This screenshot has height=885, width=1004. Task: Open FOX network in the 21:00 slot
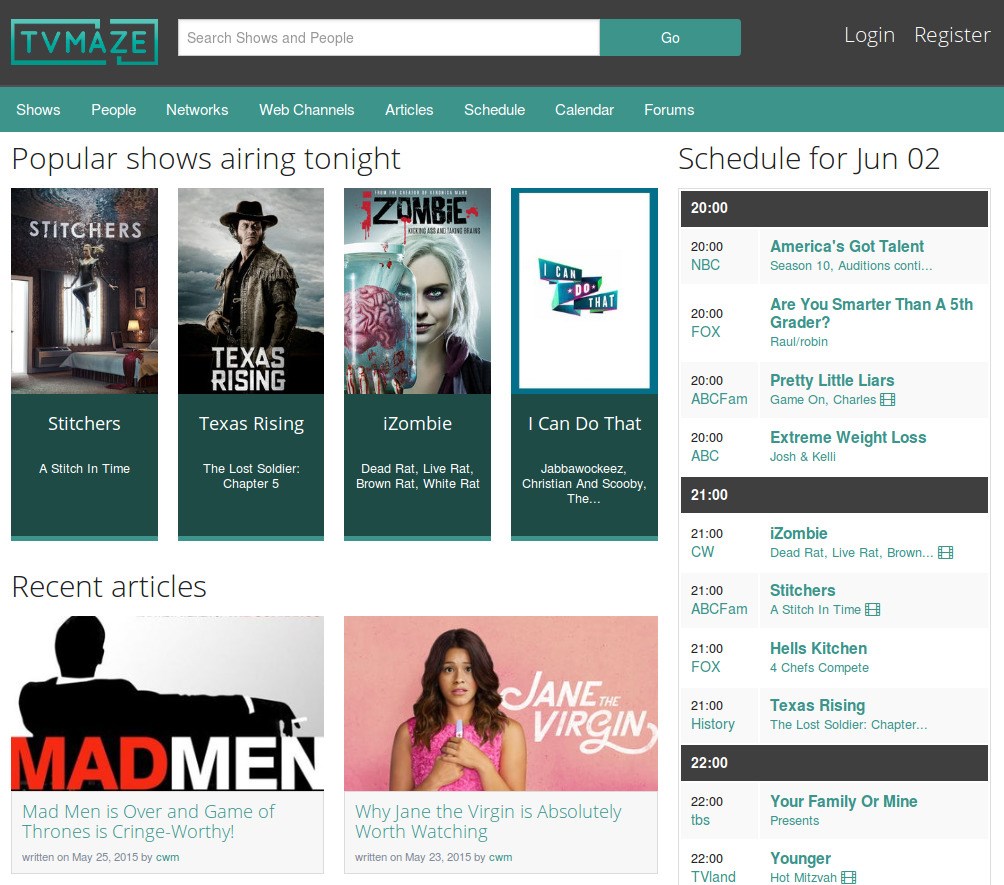pos(706,667)
